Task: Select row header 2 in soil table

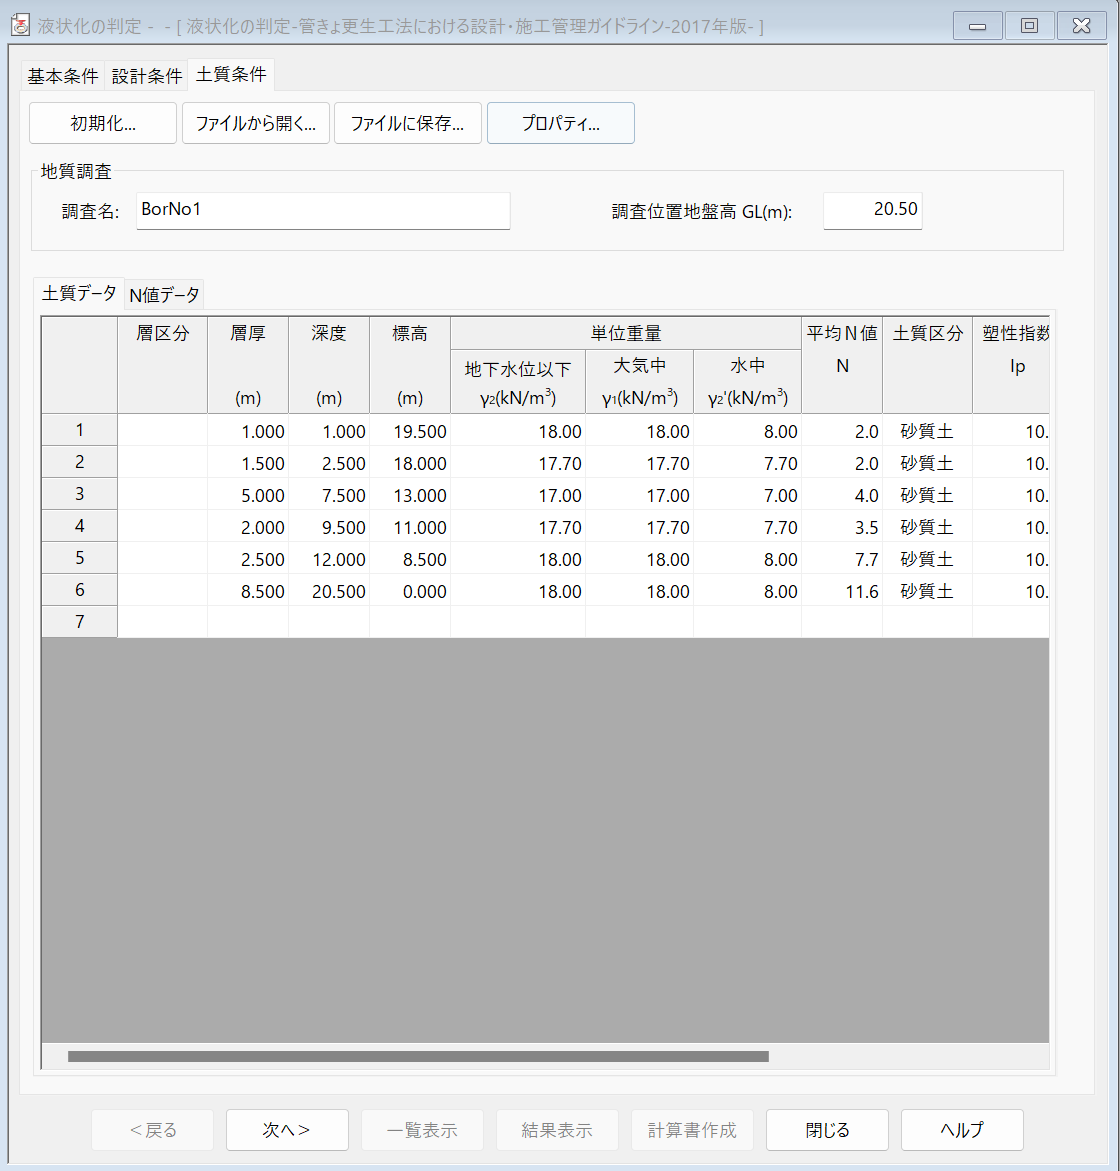Action: 79,462
